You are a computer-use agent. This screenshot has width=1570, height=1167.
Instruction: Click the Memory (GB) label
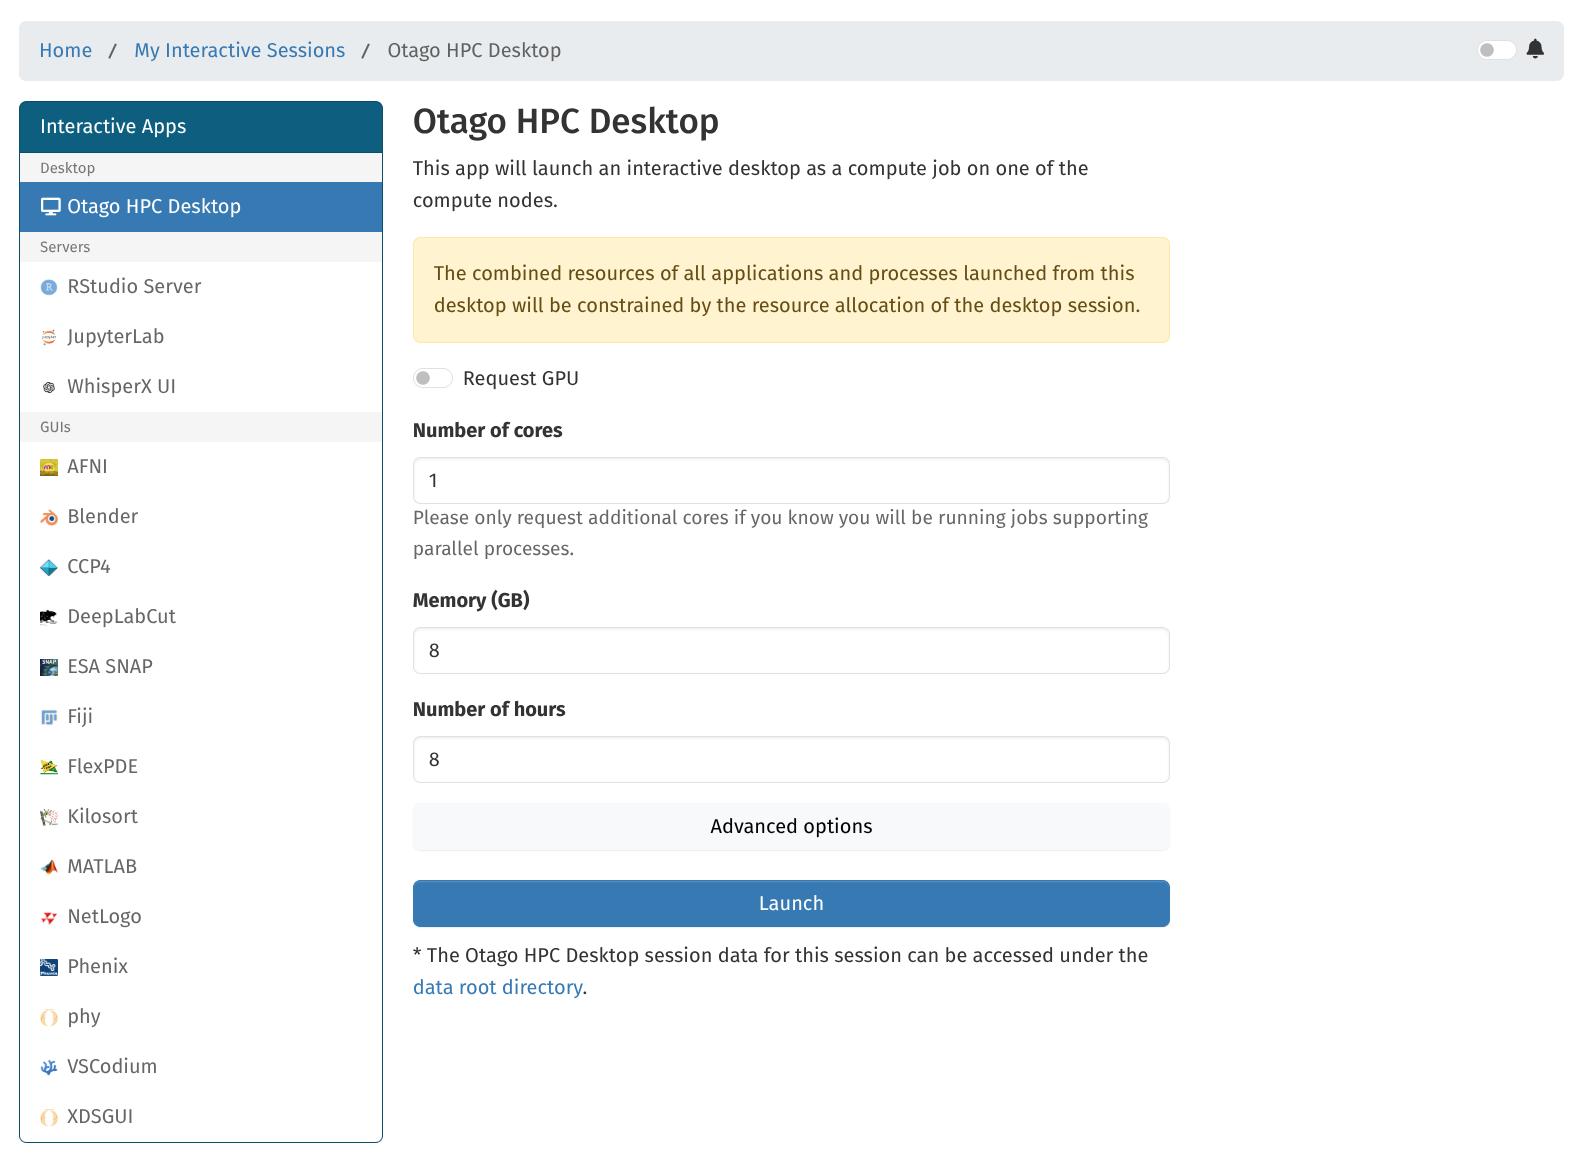tap(471, 600)
